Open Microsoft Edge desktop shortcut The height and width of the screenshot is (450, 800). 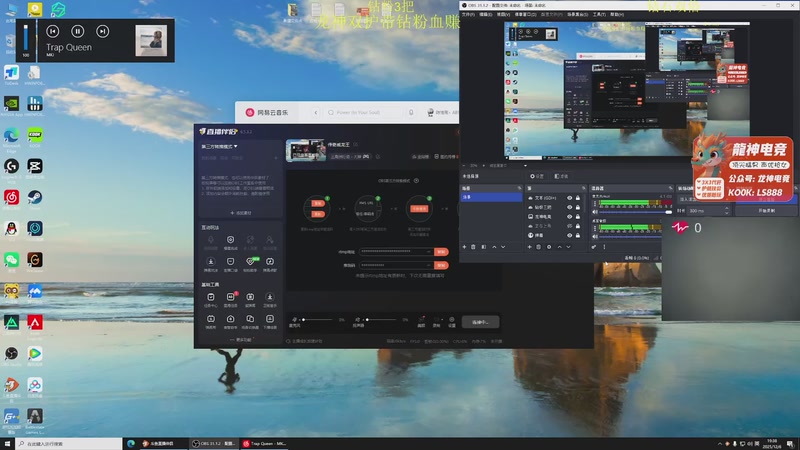pos(11,135)
